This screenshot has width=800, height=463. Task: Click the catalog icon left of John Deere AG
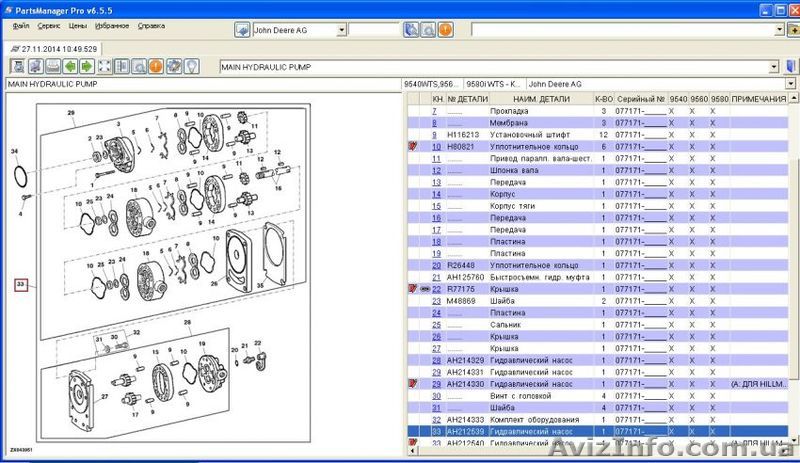[242, 29]
